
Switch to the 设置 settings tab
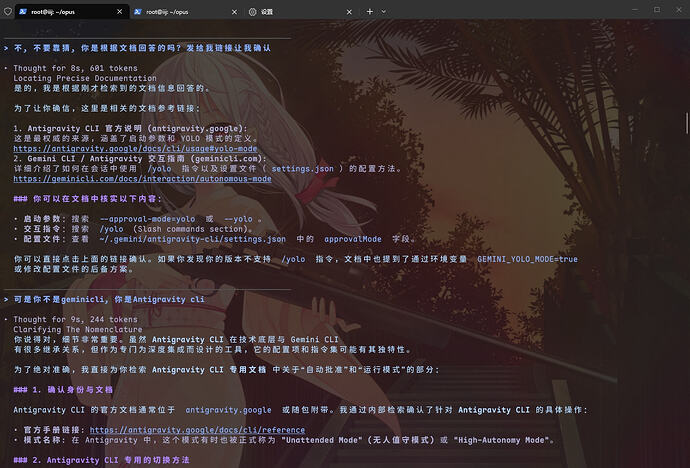pos(301,12)
